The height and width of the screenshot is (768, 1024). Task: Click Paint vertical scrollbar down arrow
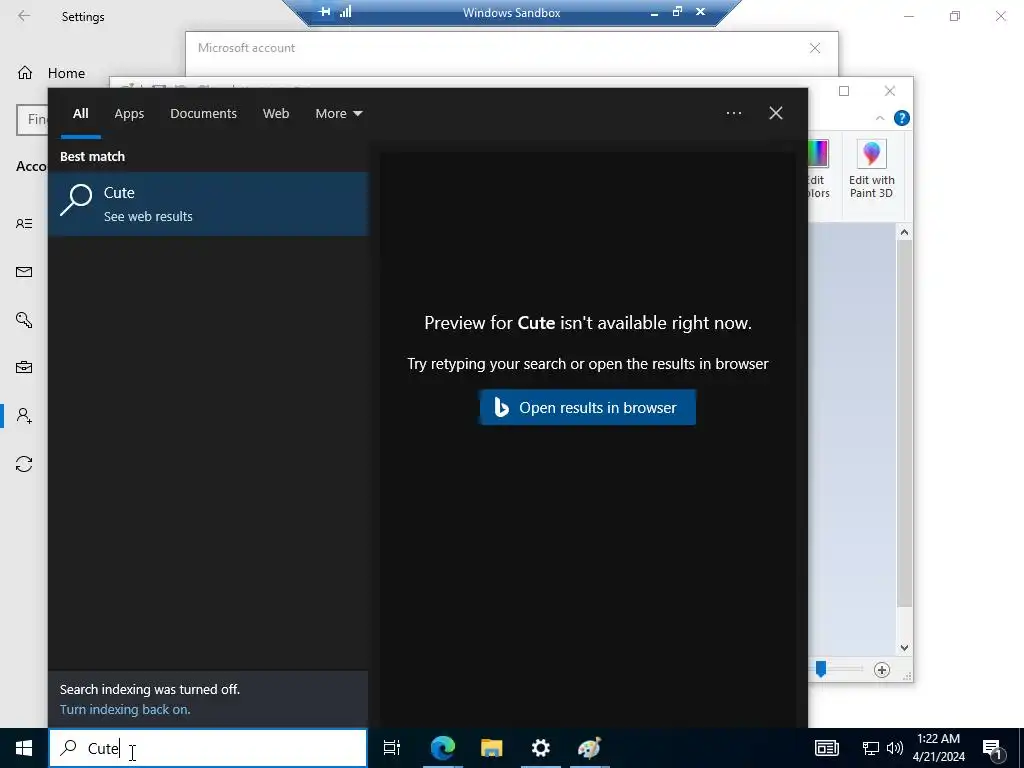pyautogui.click(x=904, y=648)
